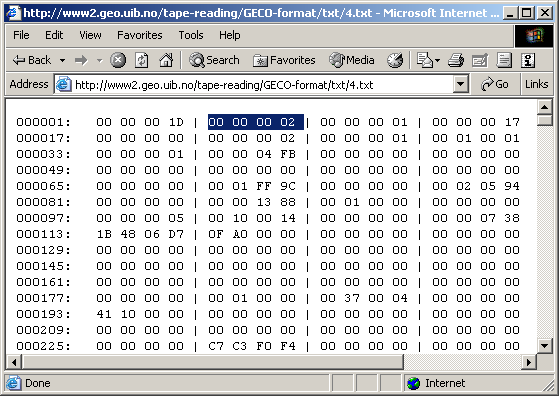Image resolution: width=559 pixels, height=396 pixels.
Task: Open the Favorites menu
Action: coord(139,35)
